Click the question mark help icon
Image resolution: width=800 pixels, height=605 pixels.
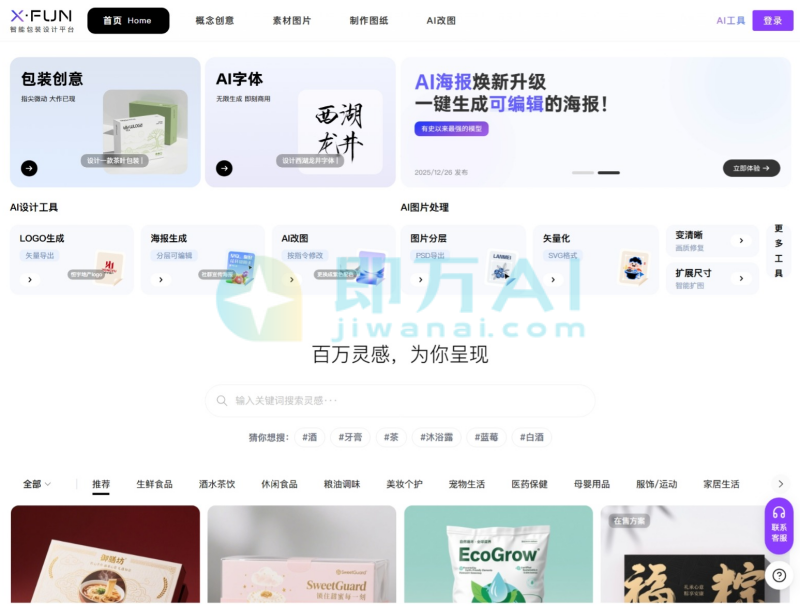pyautogui.click(x=778, y=575)
